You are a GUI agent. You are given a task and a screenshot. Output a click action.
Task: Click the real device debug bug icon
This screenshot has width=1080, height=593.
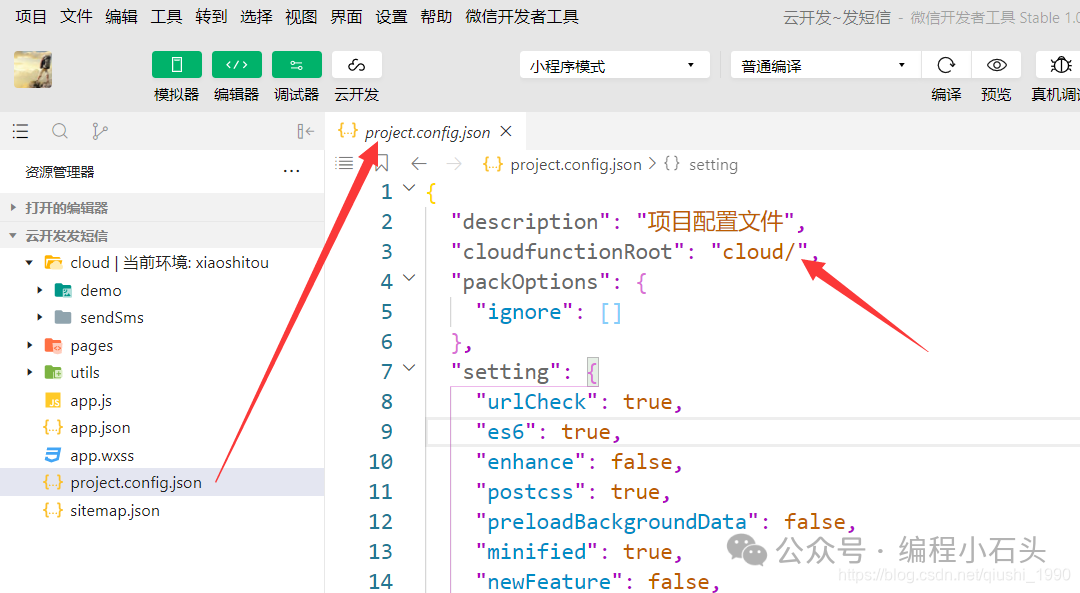1059,65
